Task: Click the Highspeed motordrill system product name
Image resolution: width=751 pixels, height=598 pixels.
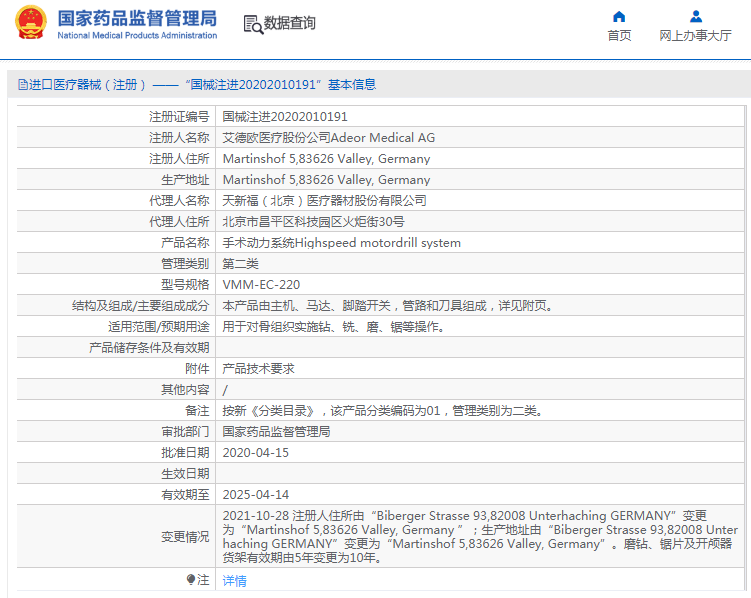Action: click(x=341, y=243)
